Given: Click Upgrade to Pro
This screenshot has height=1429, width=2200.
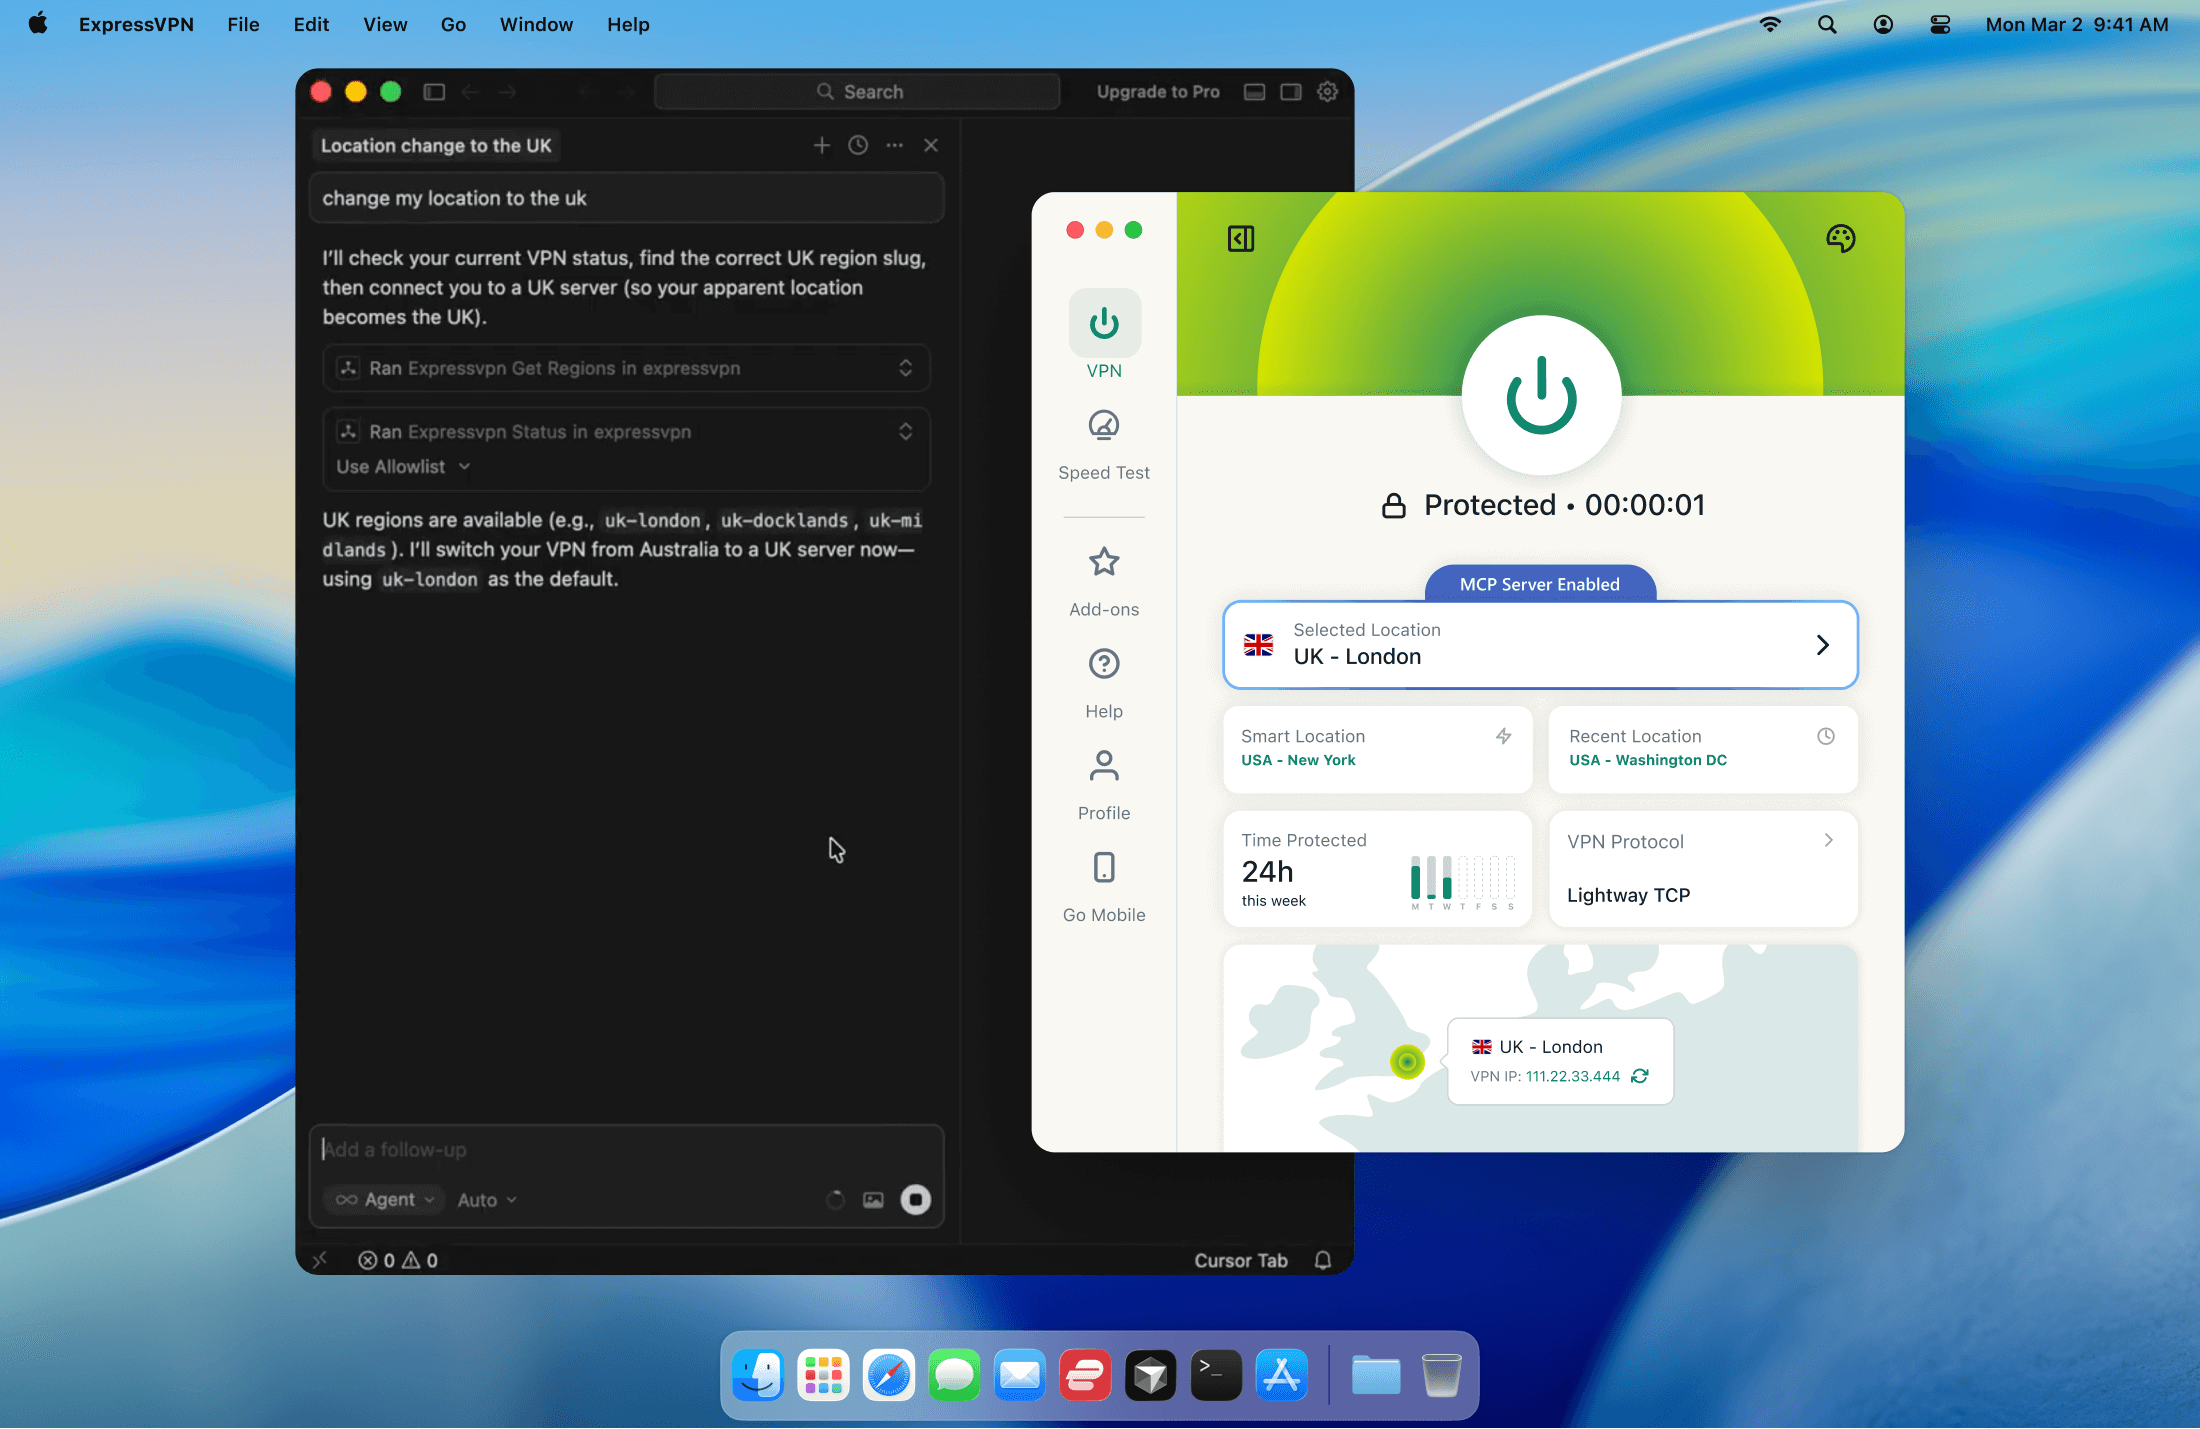Looking at the screenshot, I should click(x=1157, y=92).
